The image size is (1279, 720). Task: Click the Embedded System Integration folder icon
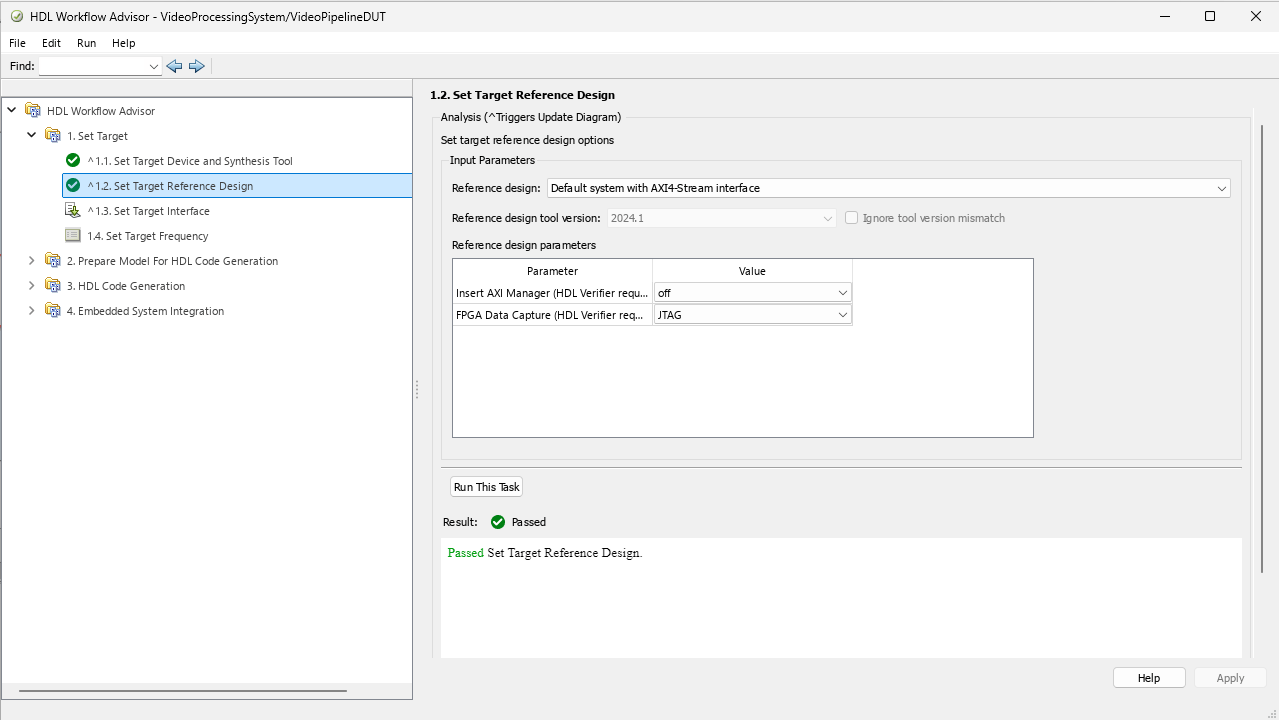[x=53, y=310]
